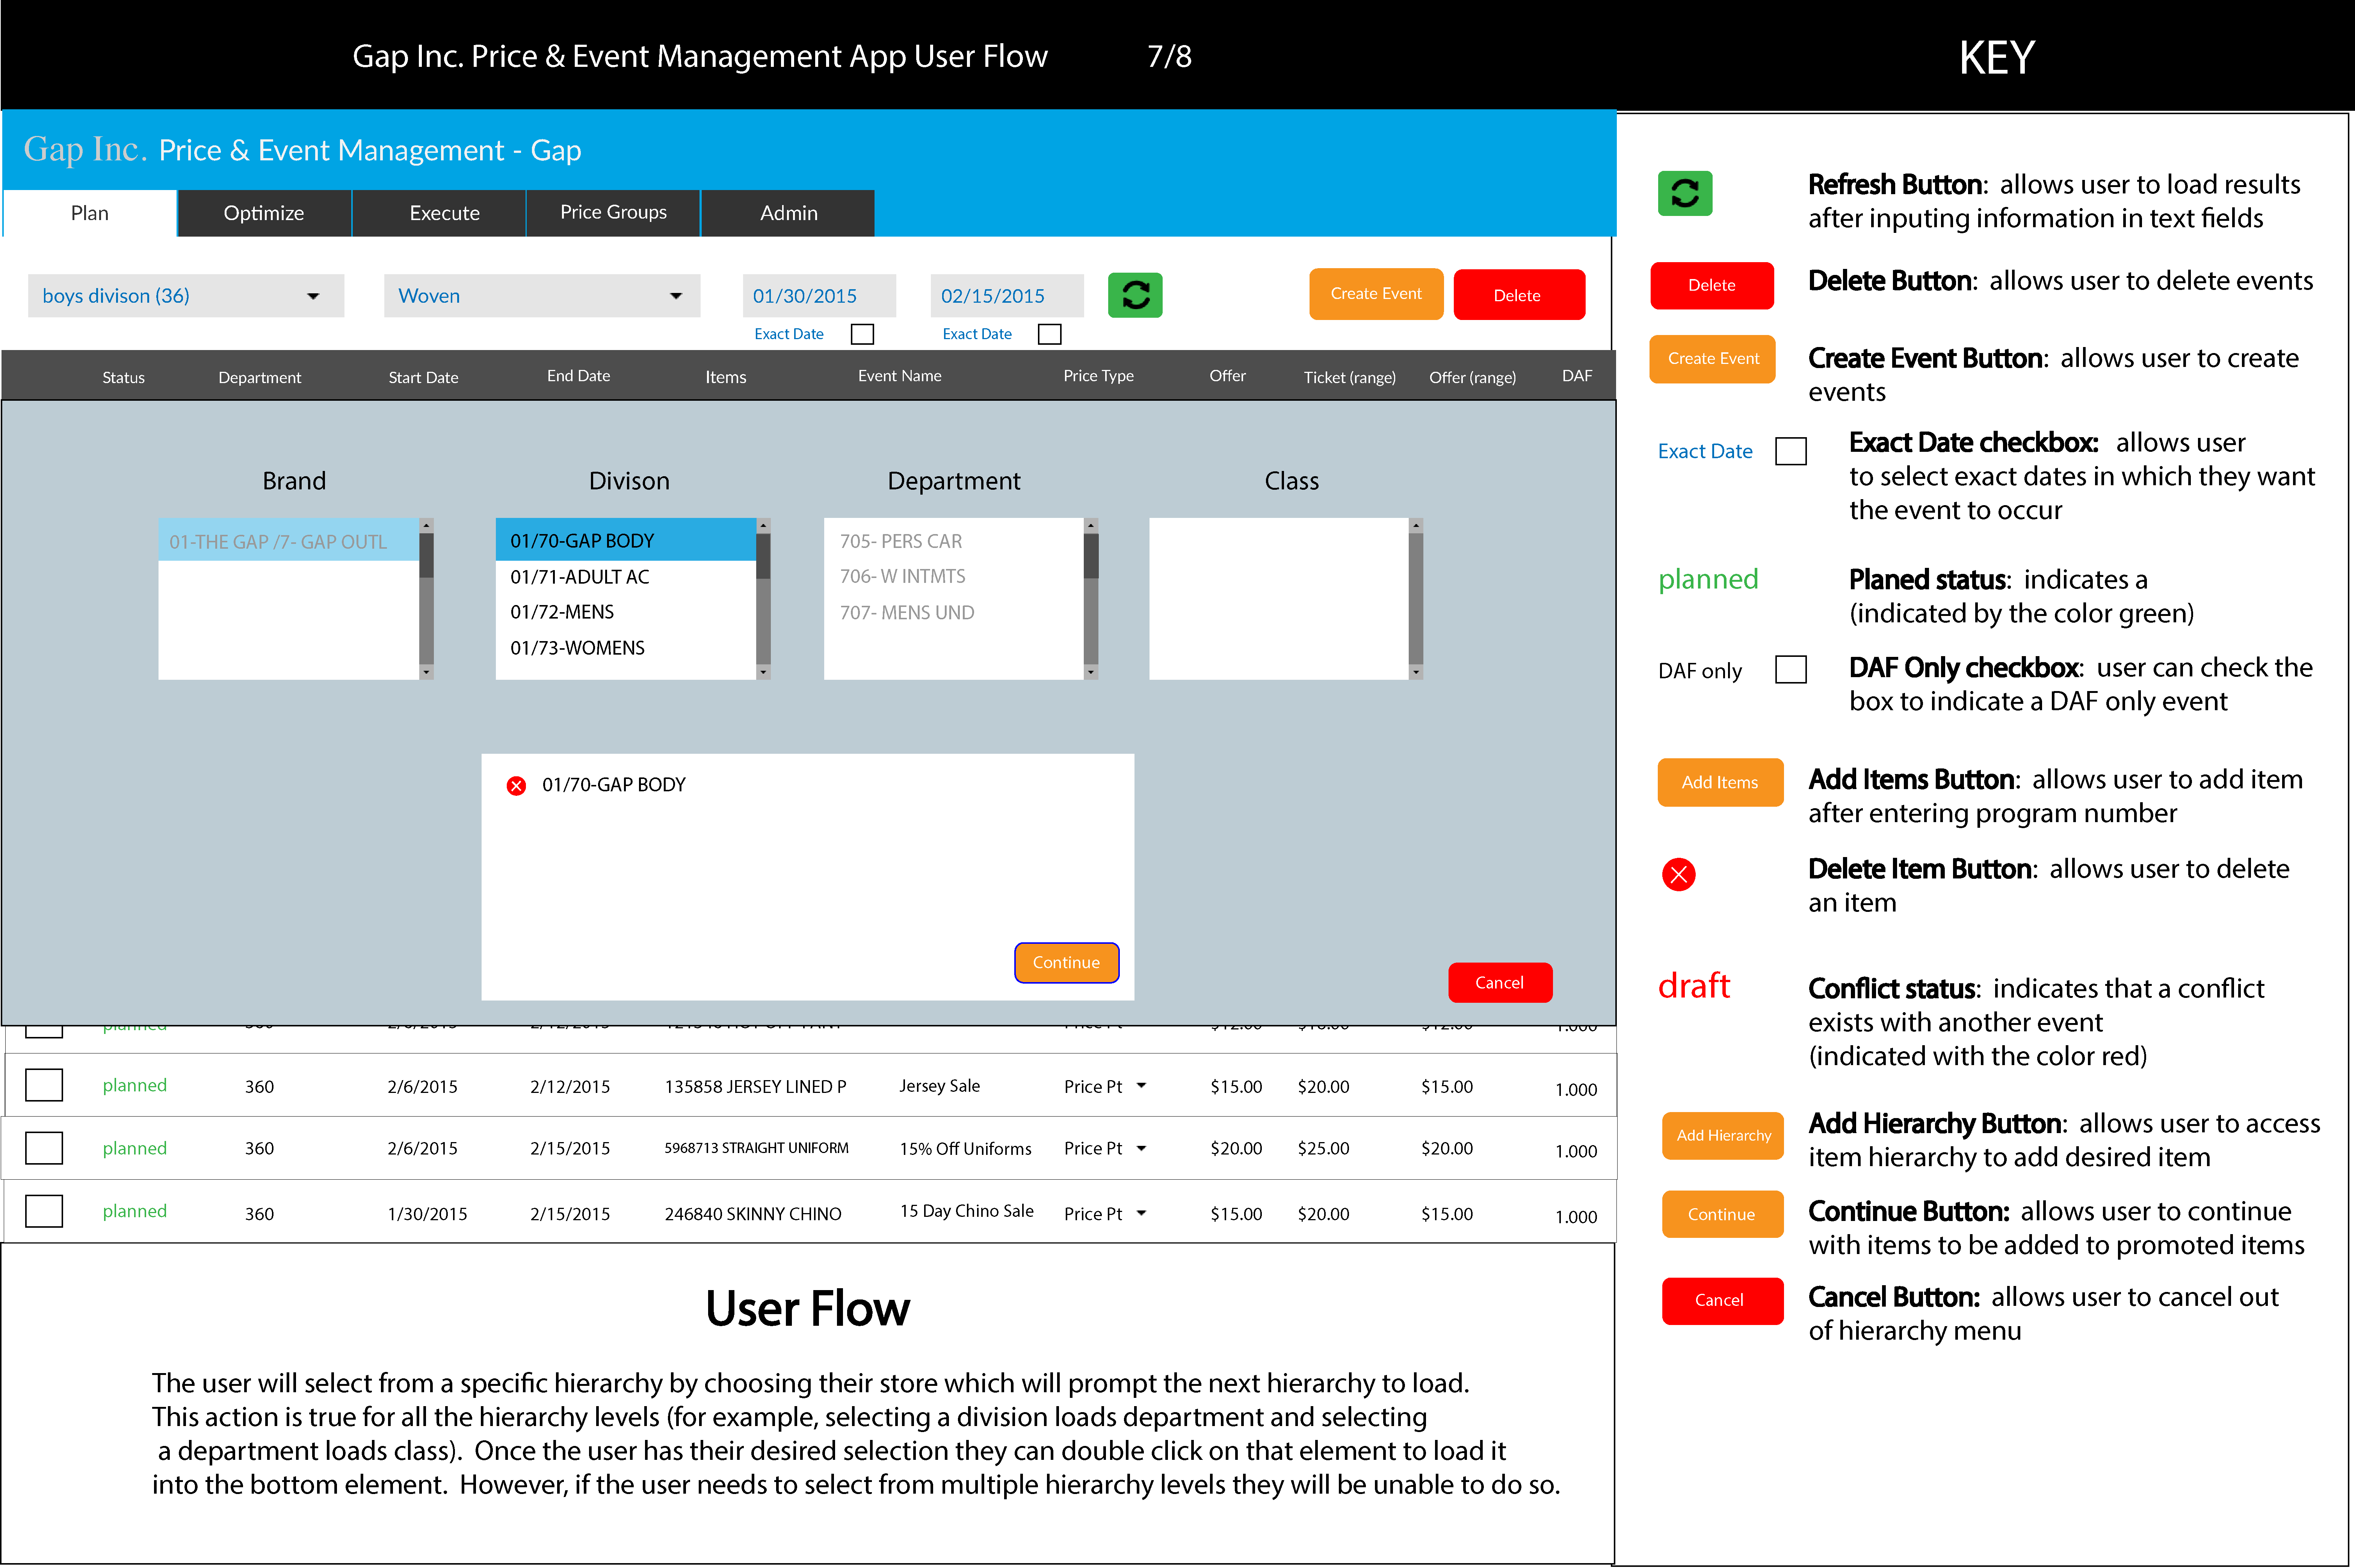The height and width of the screenshot is (1568, 2355).
Task: Click the refresh icon in the KEY panel
Action: click(x=1684, y=193)
